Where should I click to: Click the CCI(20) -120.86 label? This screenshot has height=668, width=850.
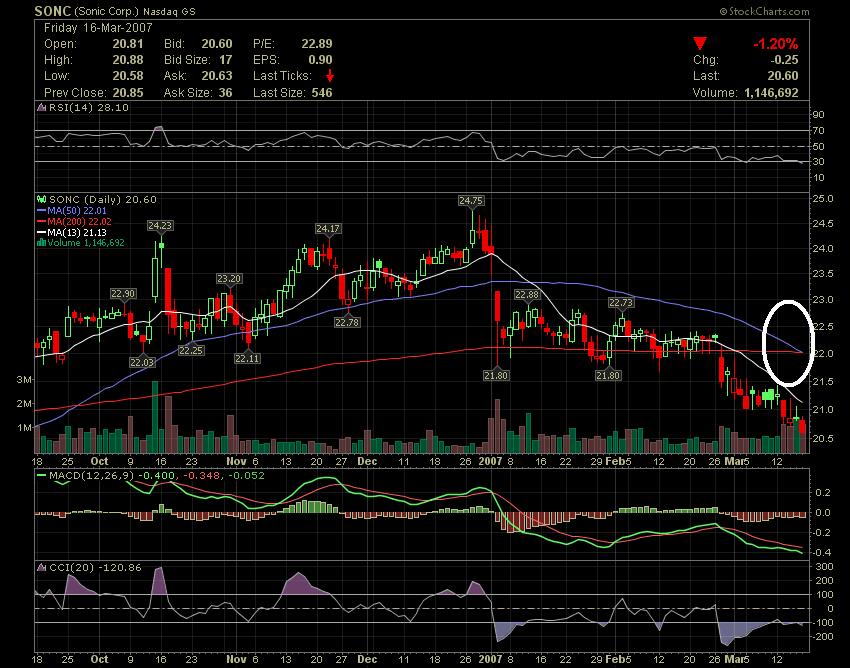click(95, 568)
